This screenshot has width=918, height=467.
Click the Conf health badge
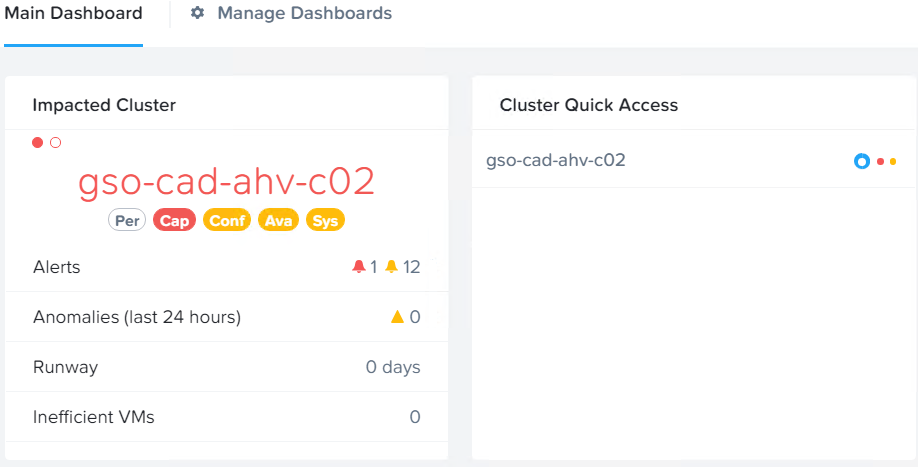point(227,221)
